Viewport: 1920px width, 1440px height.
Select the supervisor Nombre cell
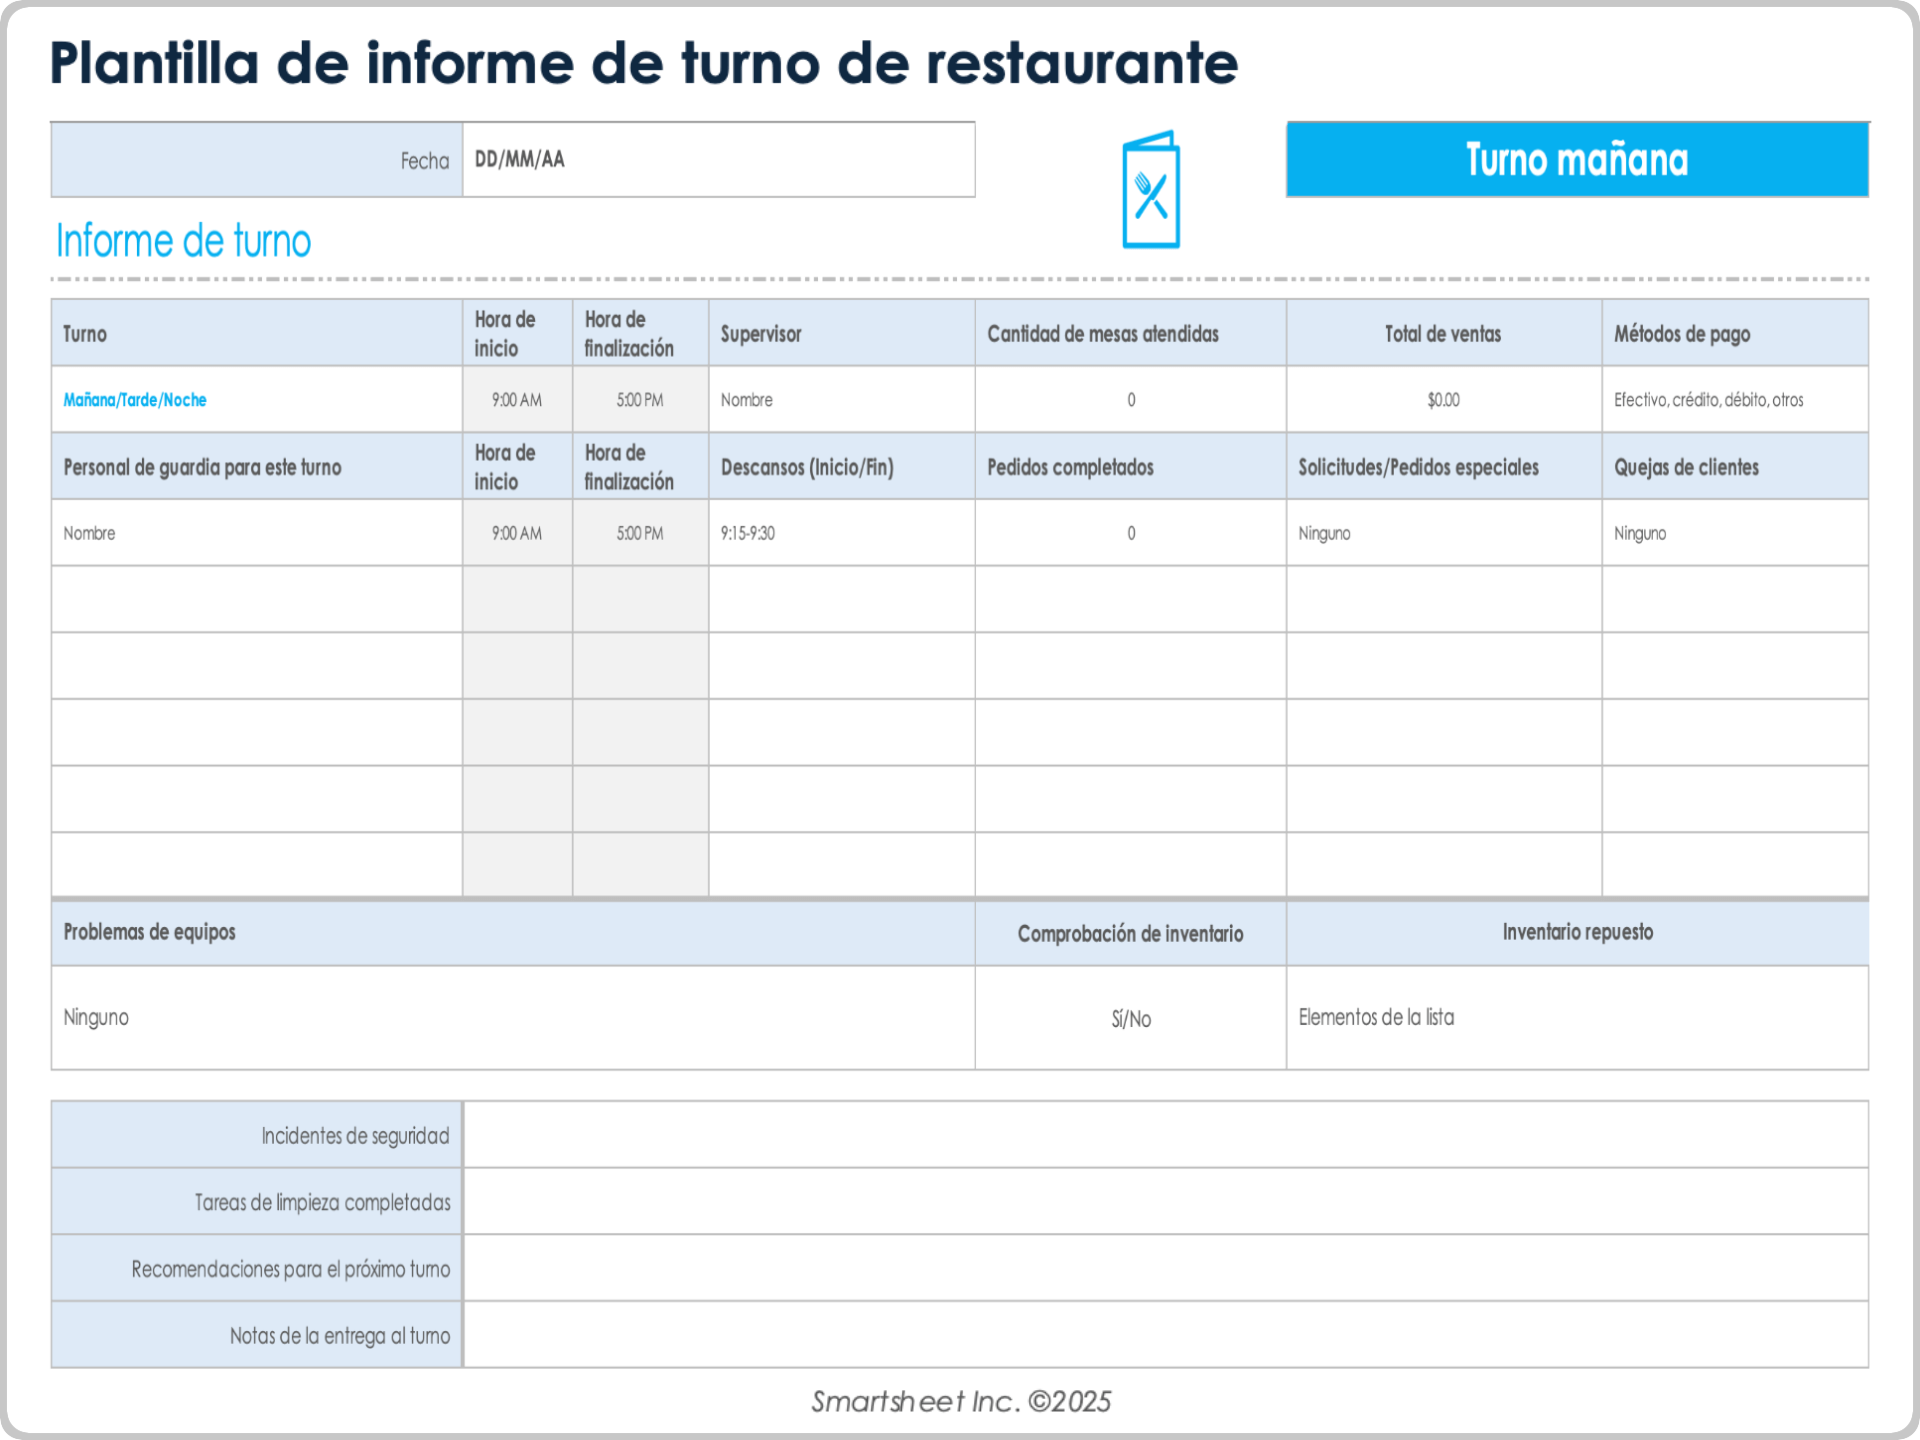[x=842, y=400]
